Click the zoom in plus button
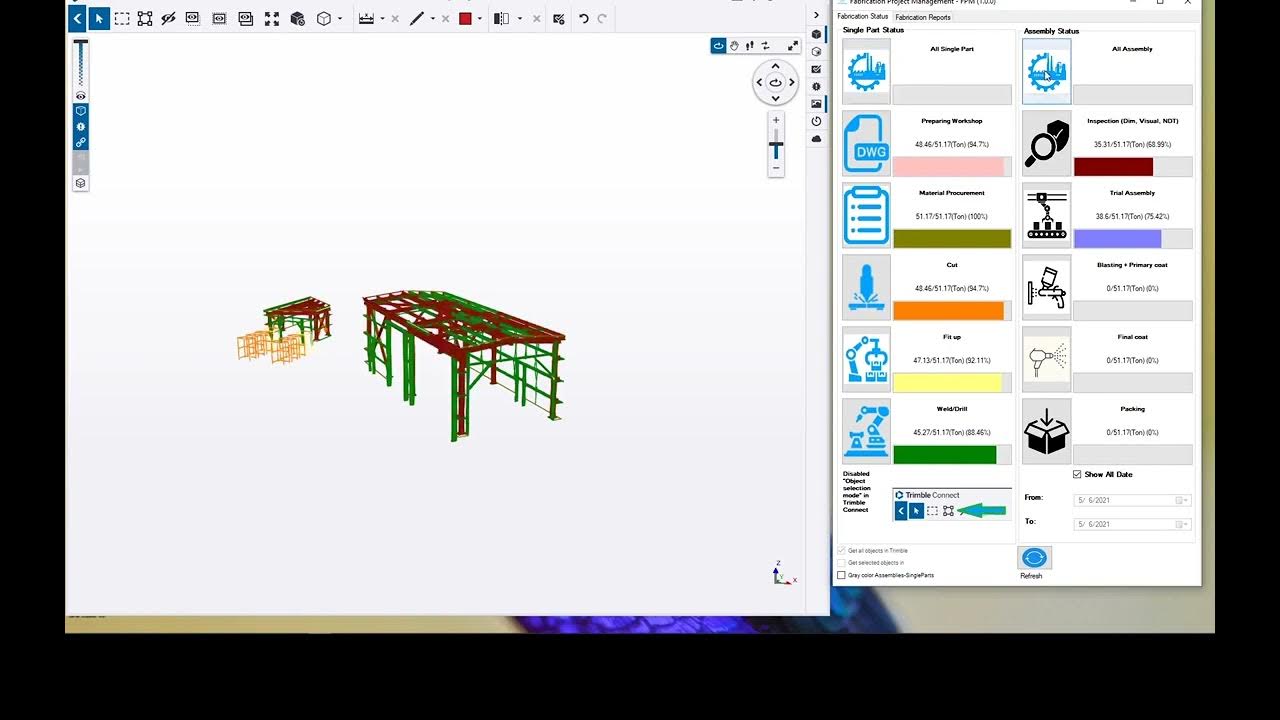The image size is (1280, 720). 776,120
